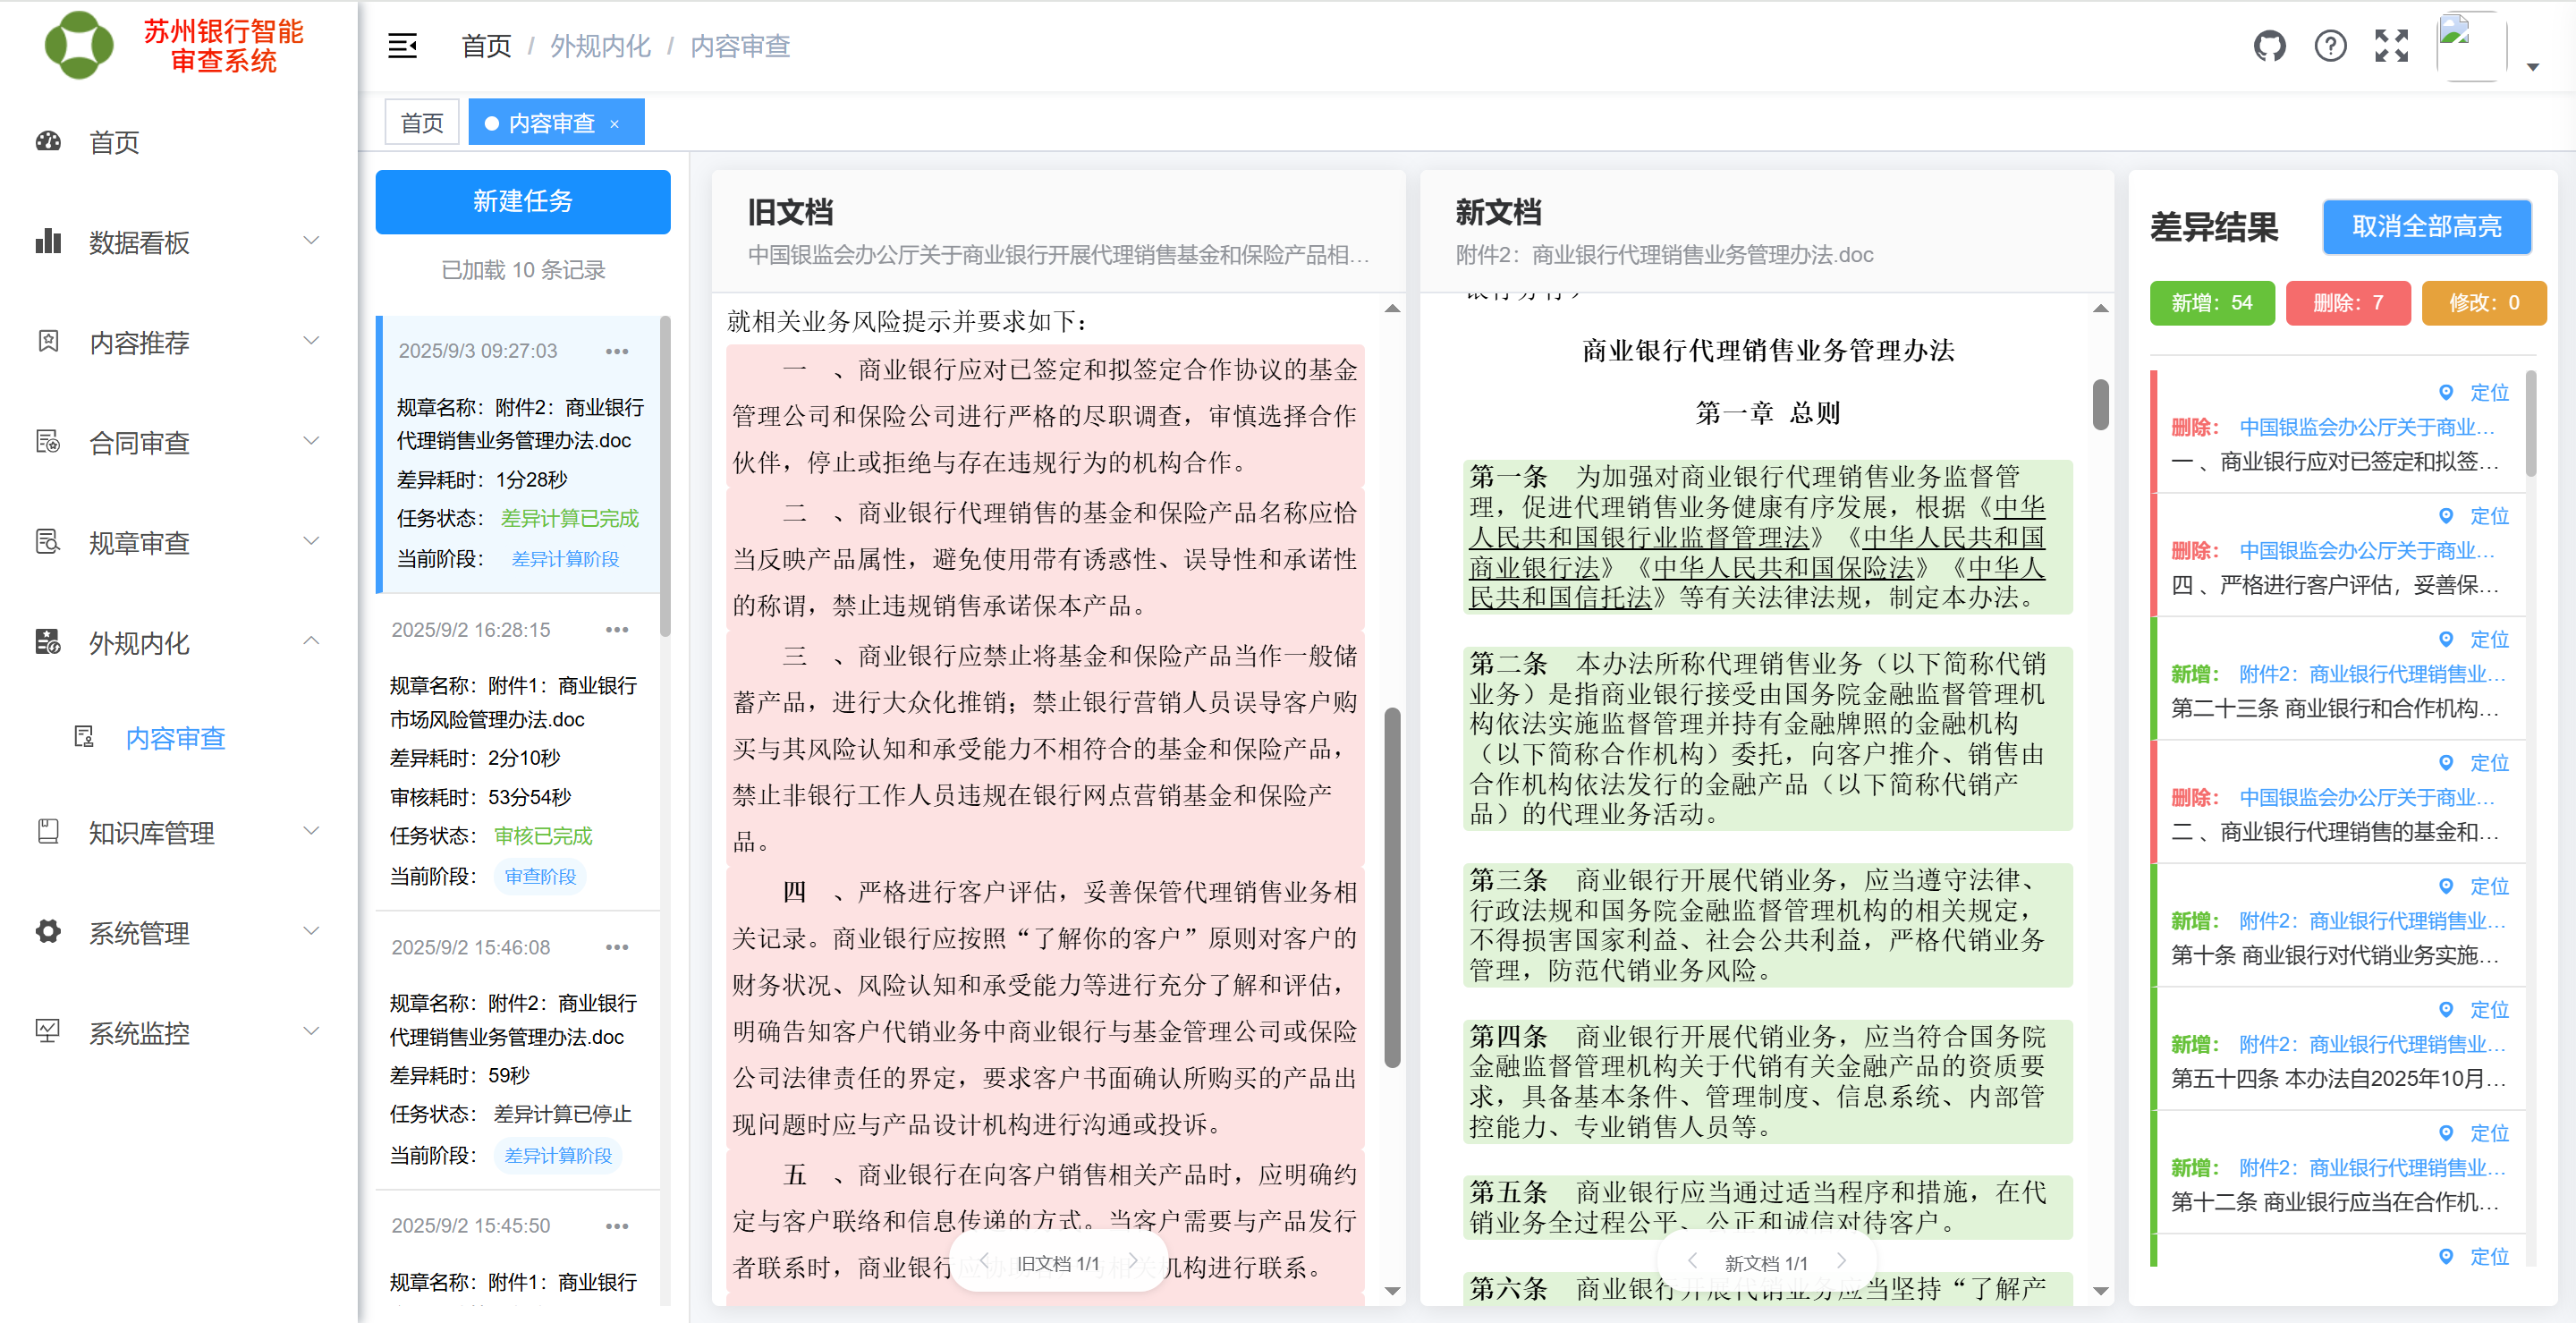Go to next page in 旧文档 pager
The width and height of the screenshot is (2576, 1323).
(x=1133, y=1261)
